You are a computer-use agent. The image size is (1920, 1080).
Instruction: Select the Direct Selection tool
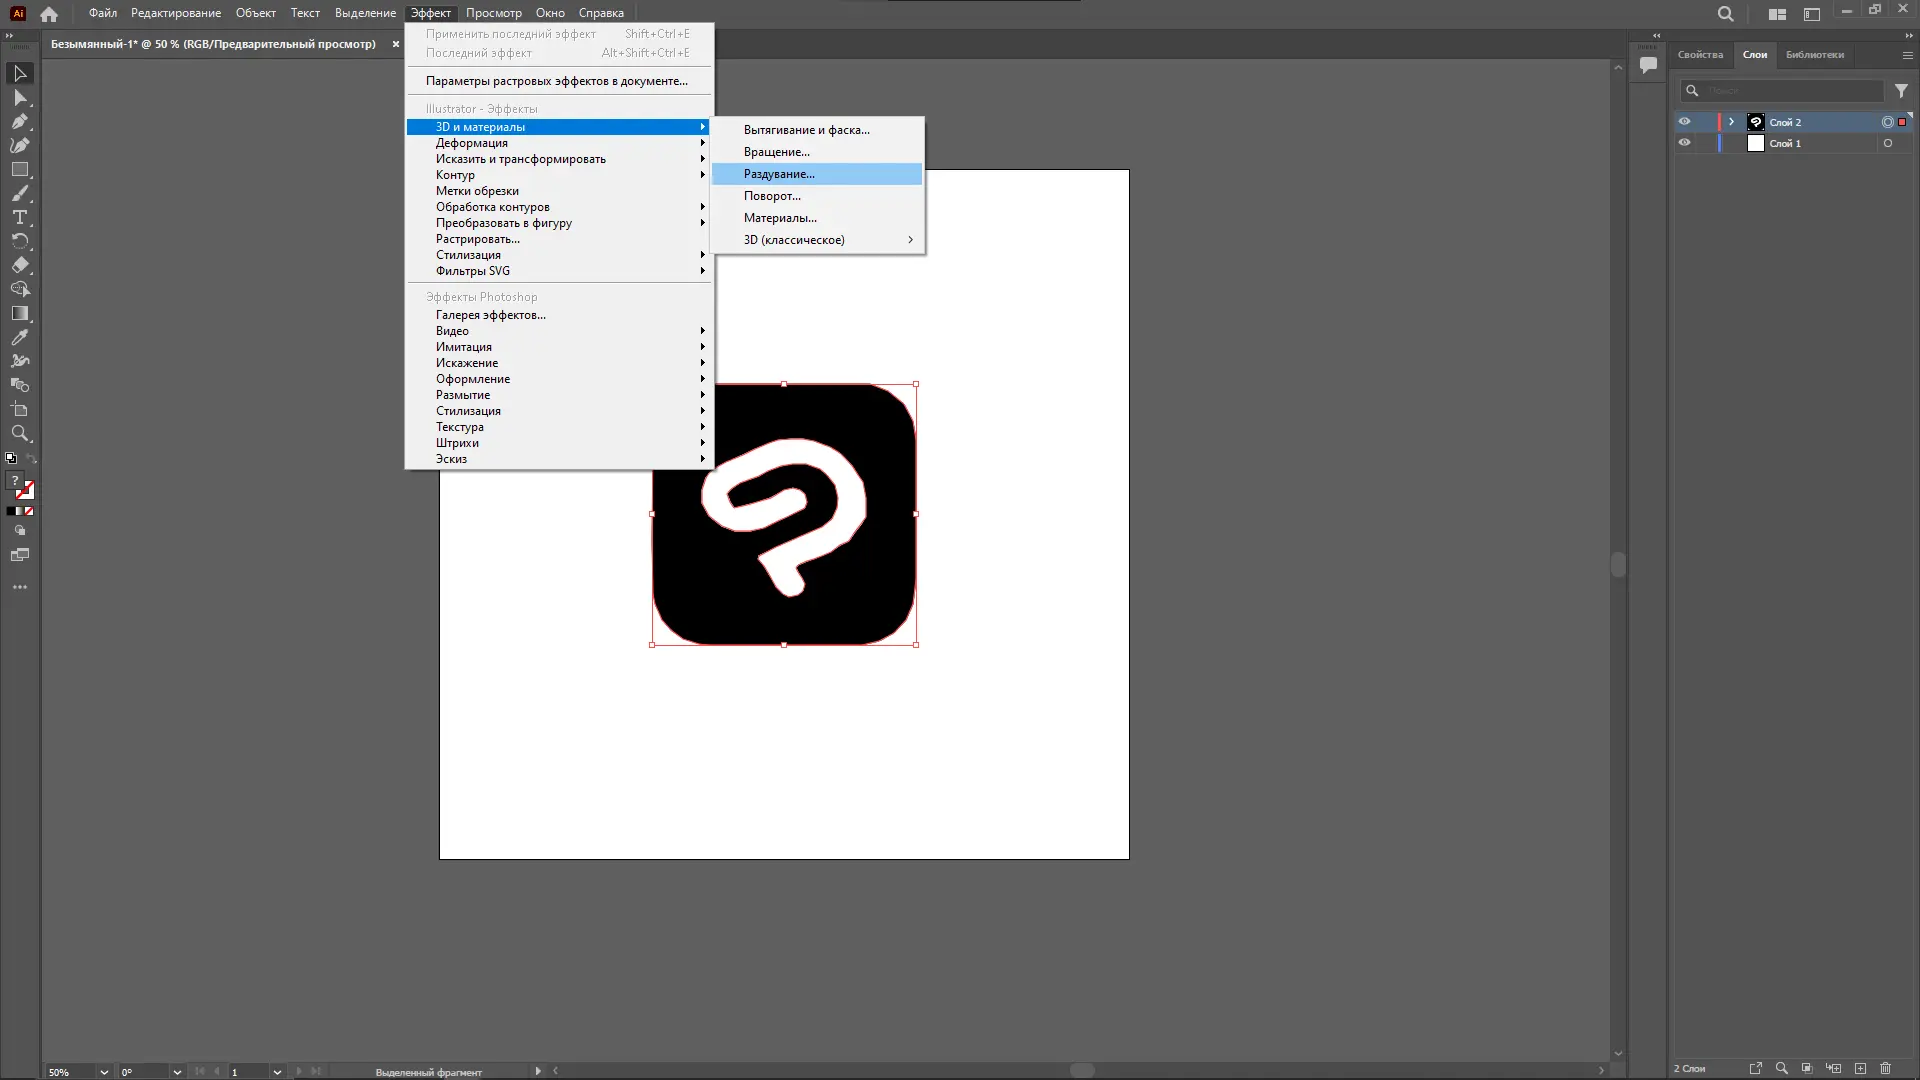coord(19,97)
